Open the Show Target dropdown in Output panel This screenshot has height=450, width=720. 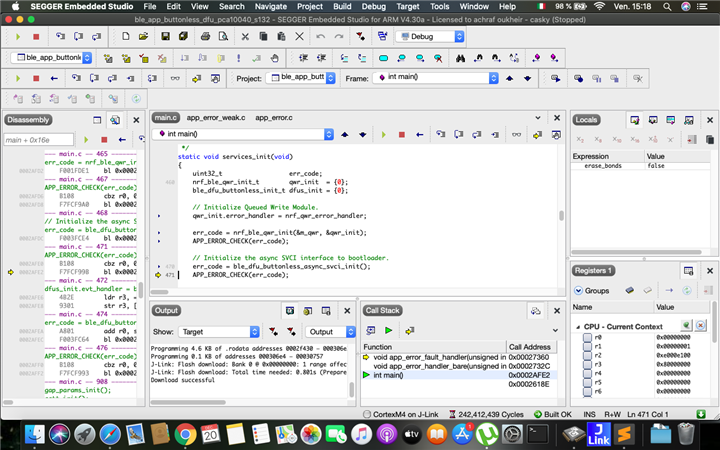(218, 332)
